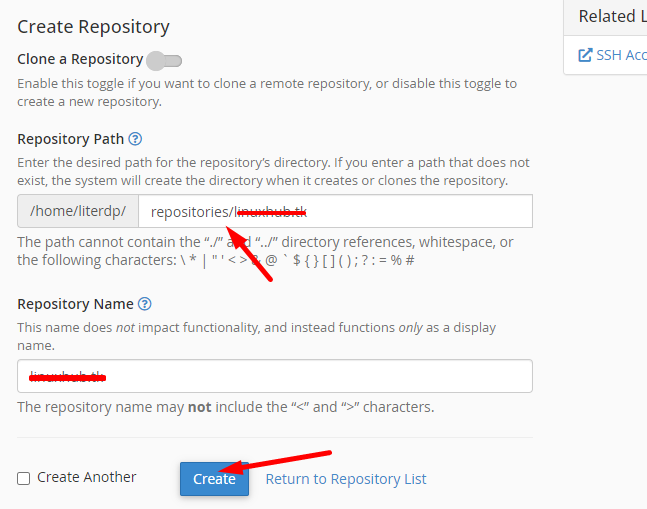Open the Repository Name help icon
The width and height of the screenshot is (647, 509).
[144, 304]
